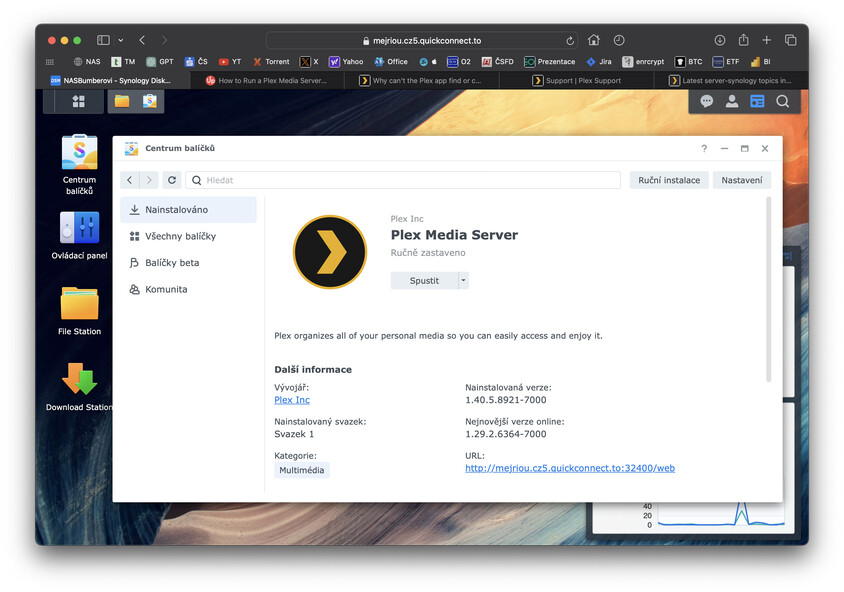Open Package Center help question mark
The height and width of the screenshot is (592, 844).
pos(704,149)
